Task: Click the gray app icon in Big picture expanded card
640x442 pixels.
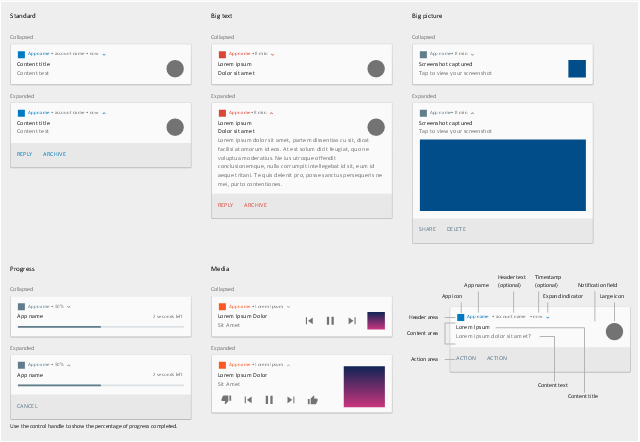Action: pyautogui.click(x=423, y=113)
